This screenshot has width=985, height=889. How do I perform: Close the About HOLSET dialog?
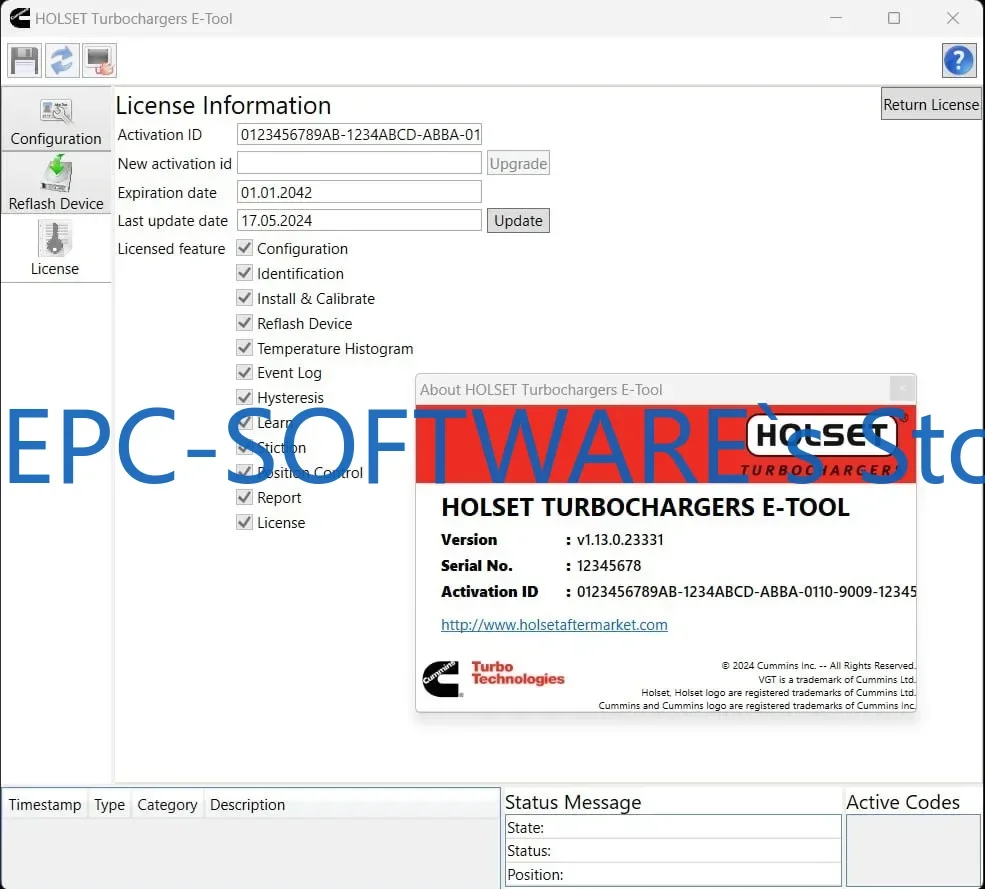(901, 388)
